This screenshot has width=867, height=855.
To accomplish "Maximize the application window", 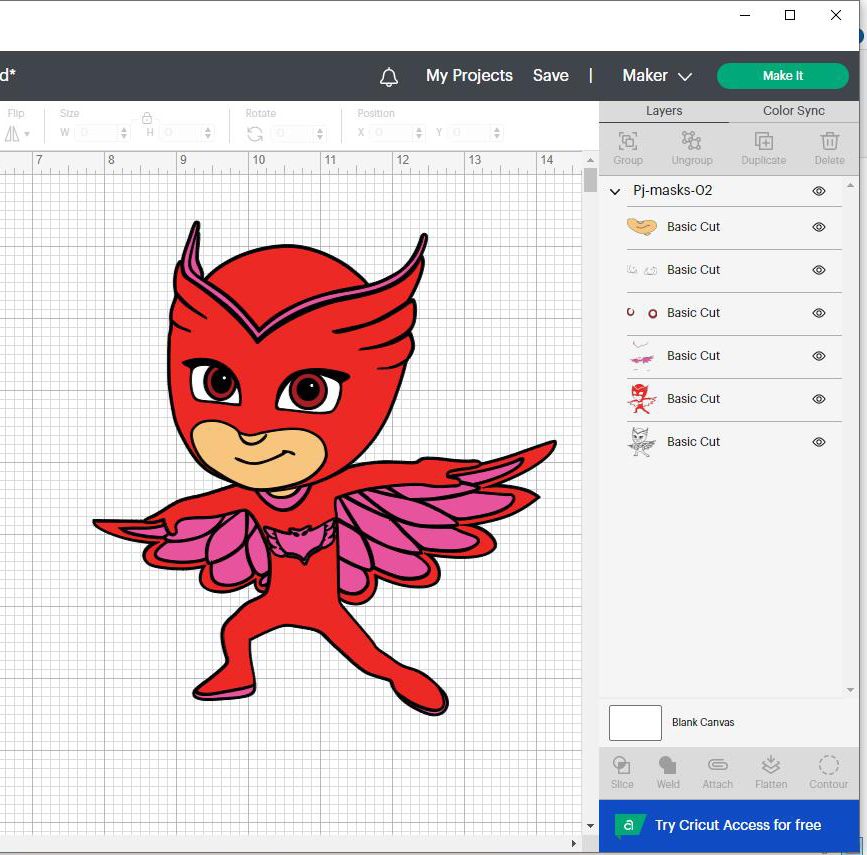I will (790, 15).
